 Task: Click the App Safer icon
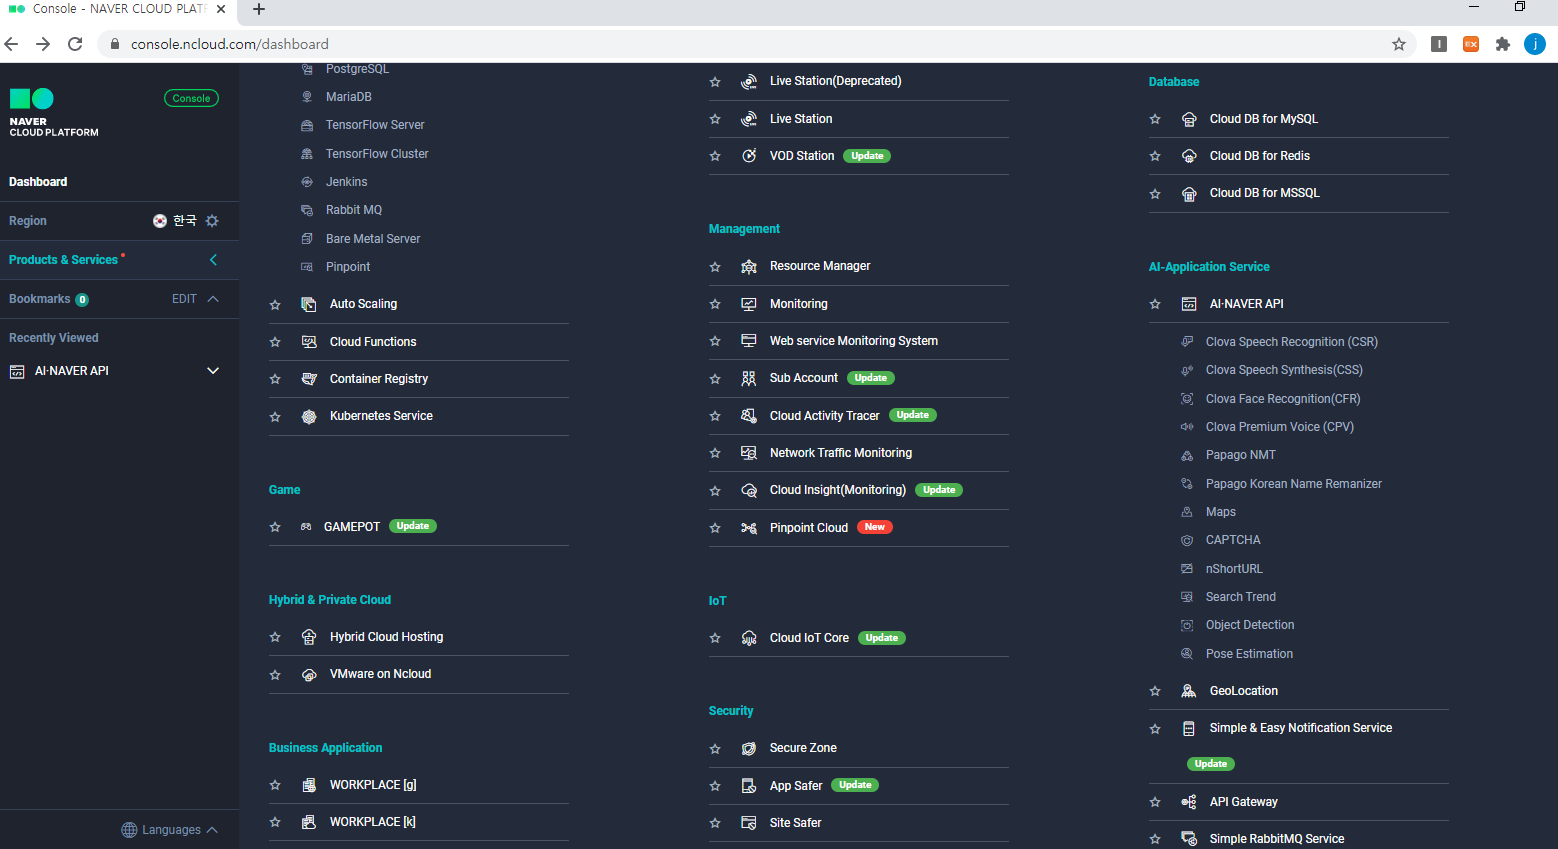click(x=749, y=786)
